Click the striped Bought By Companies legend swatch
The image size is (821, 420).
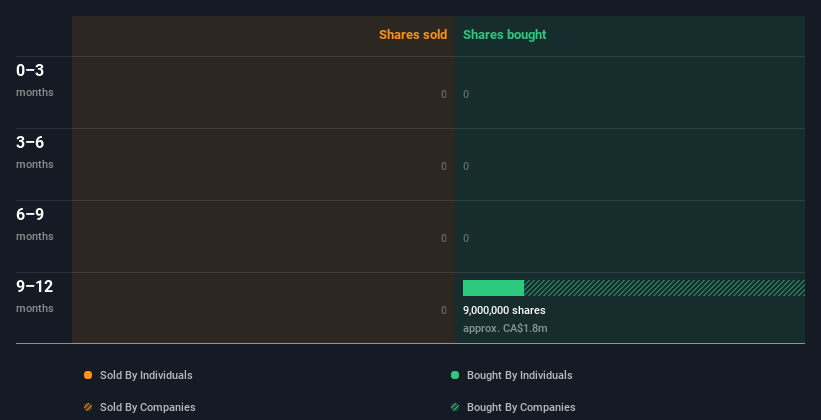[x=455, y=407]
